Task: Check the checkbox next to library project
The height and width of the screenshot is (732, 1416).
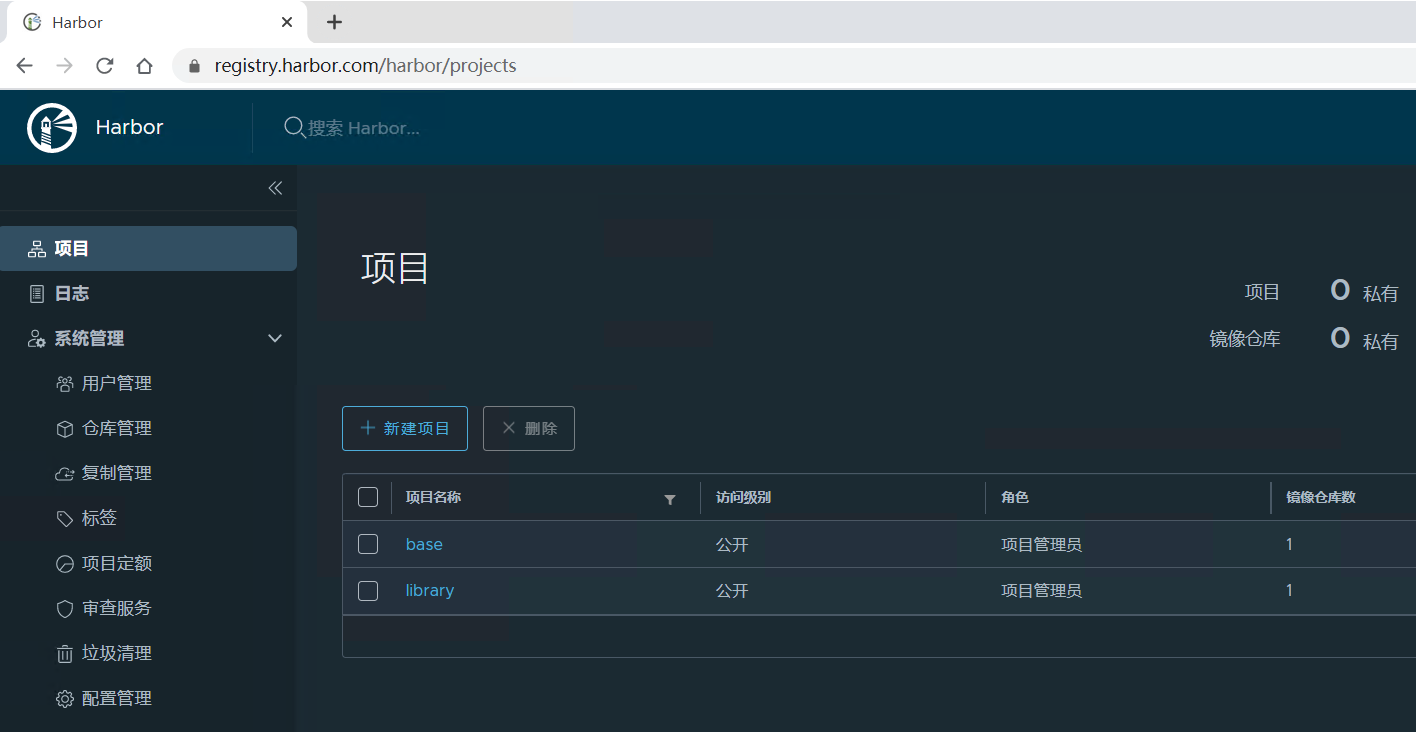Action: click(x=367, y=590)
